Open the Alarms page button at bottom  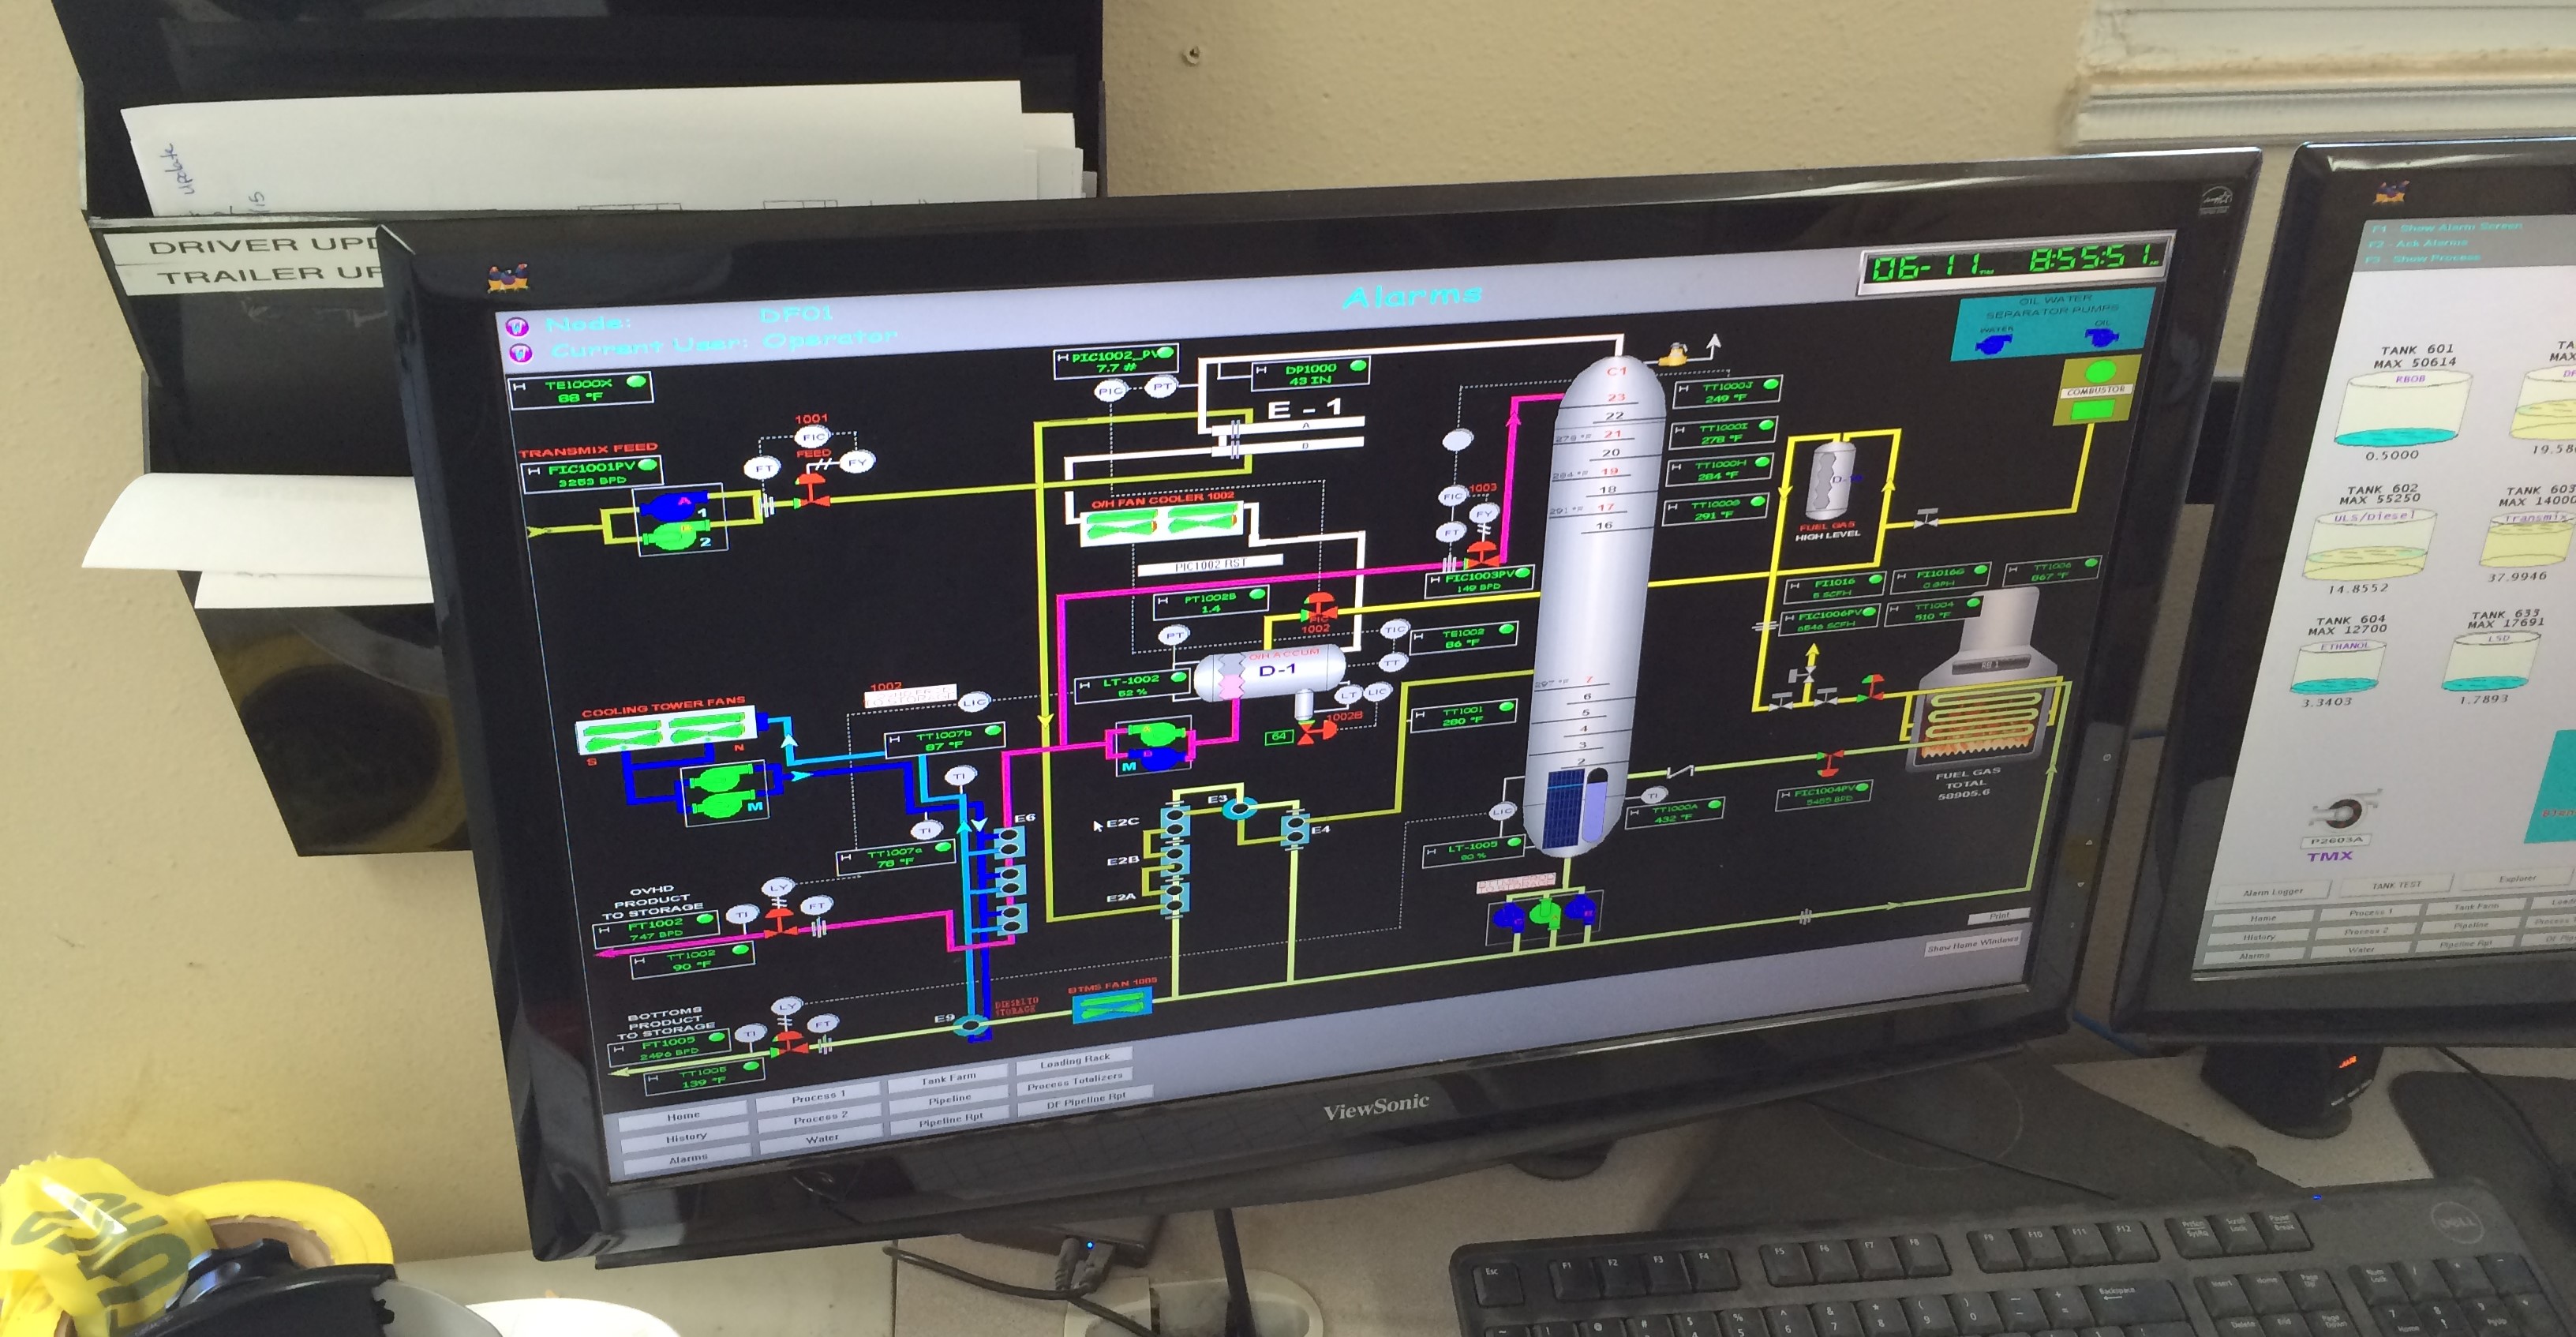click(688, 1158)
